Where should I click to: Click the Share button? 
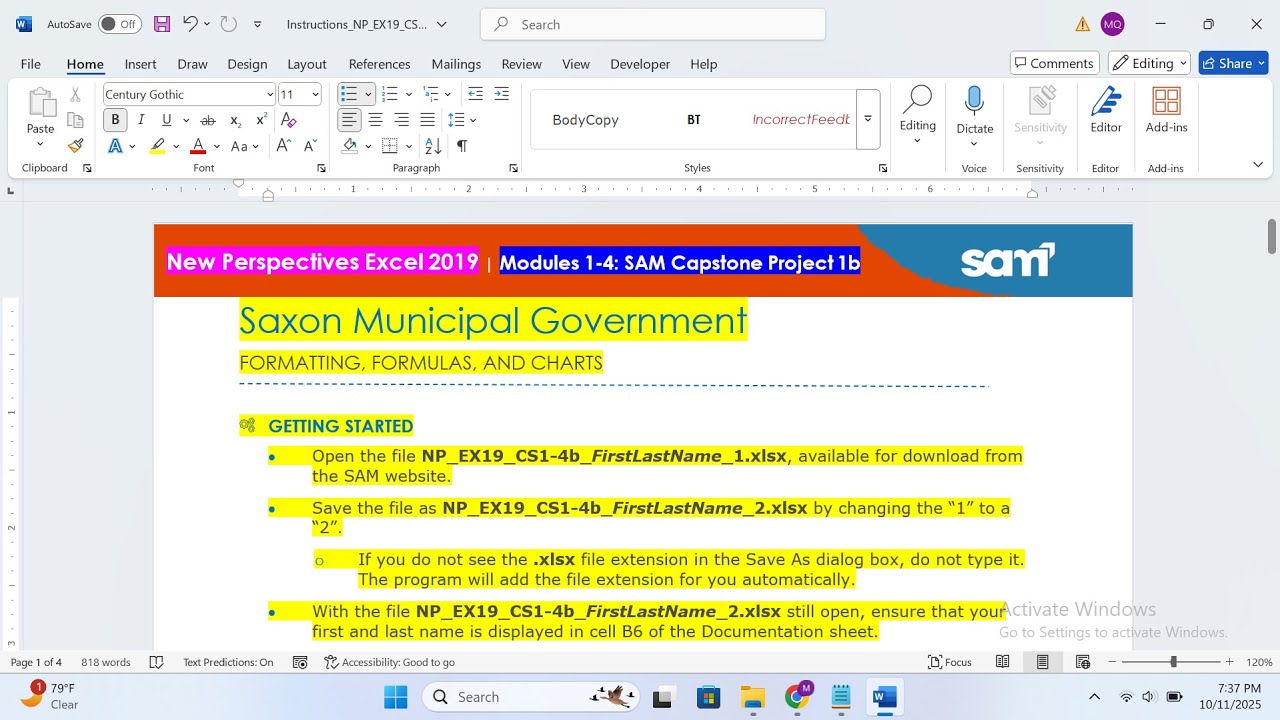tap(1234, 63)
